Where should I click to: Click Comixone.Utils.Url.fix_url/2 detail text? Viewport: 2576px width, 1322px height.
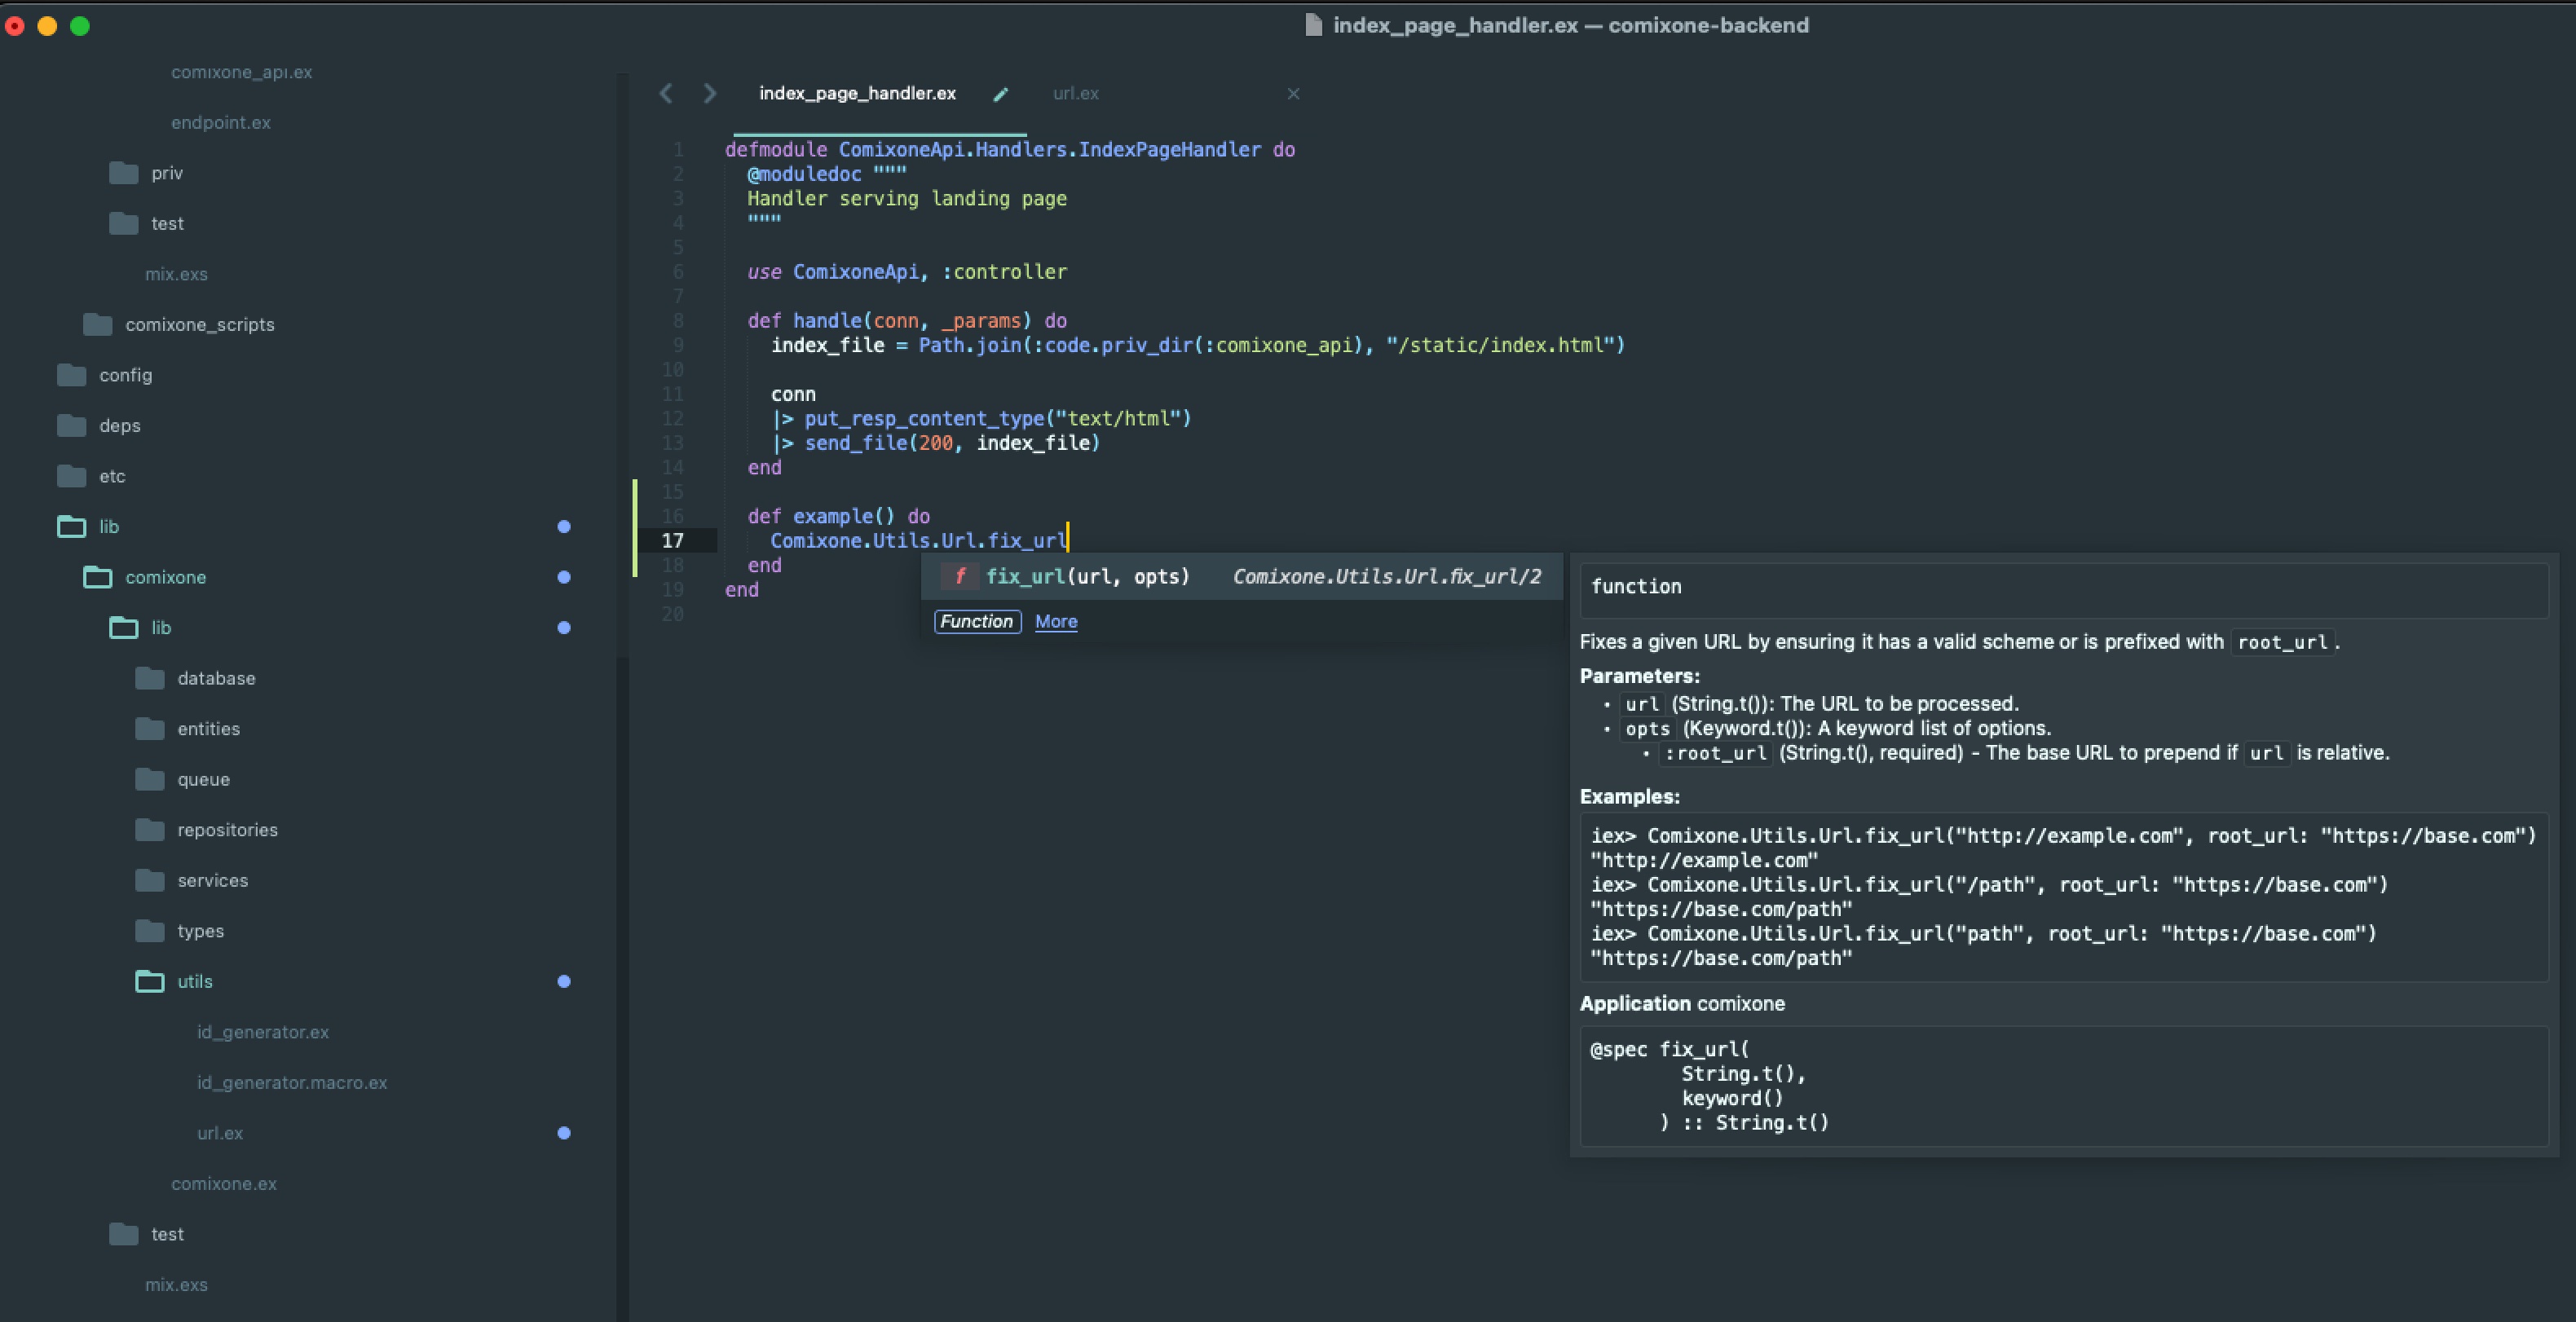[x=1387, y=577]
